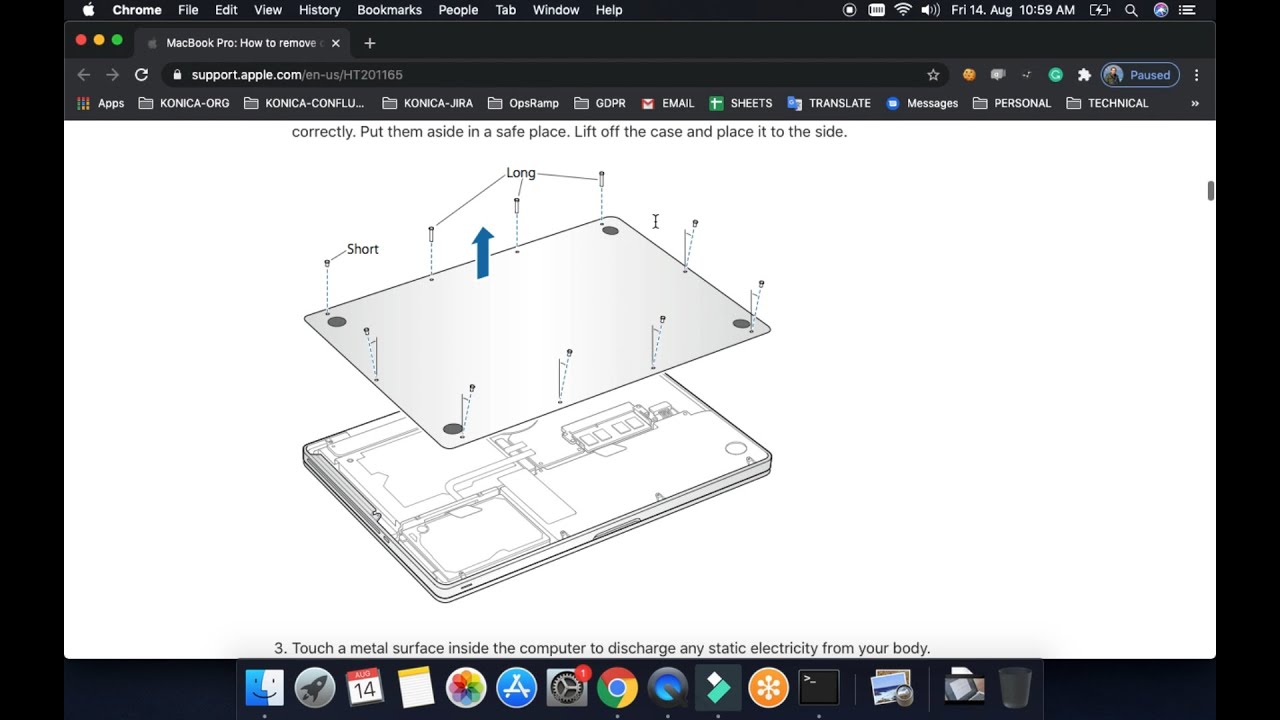Expand the PERSONAL bookmark folder
Viewport: 1280px width, 720px height.
[x=1012, y=103]
